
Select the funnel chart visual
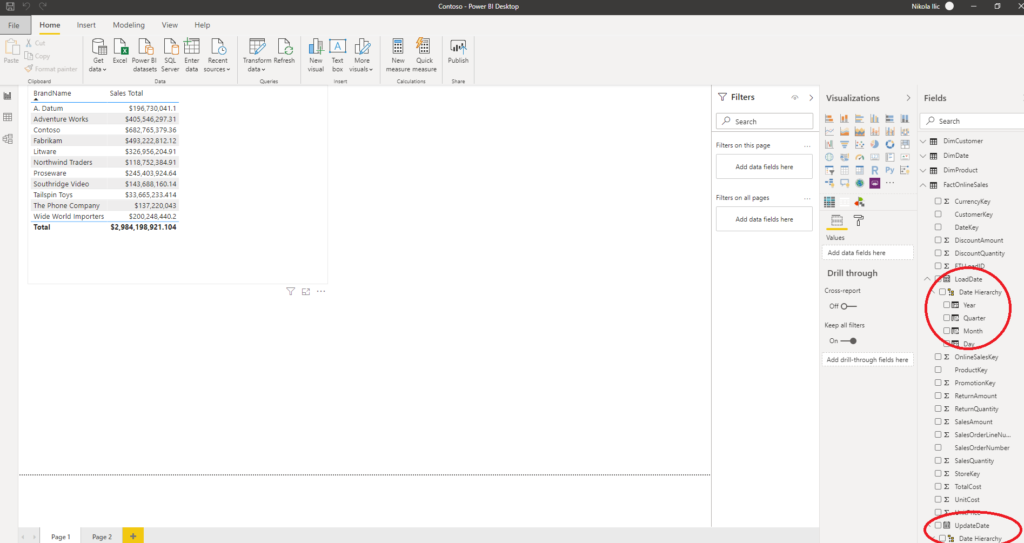(844, 144)
